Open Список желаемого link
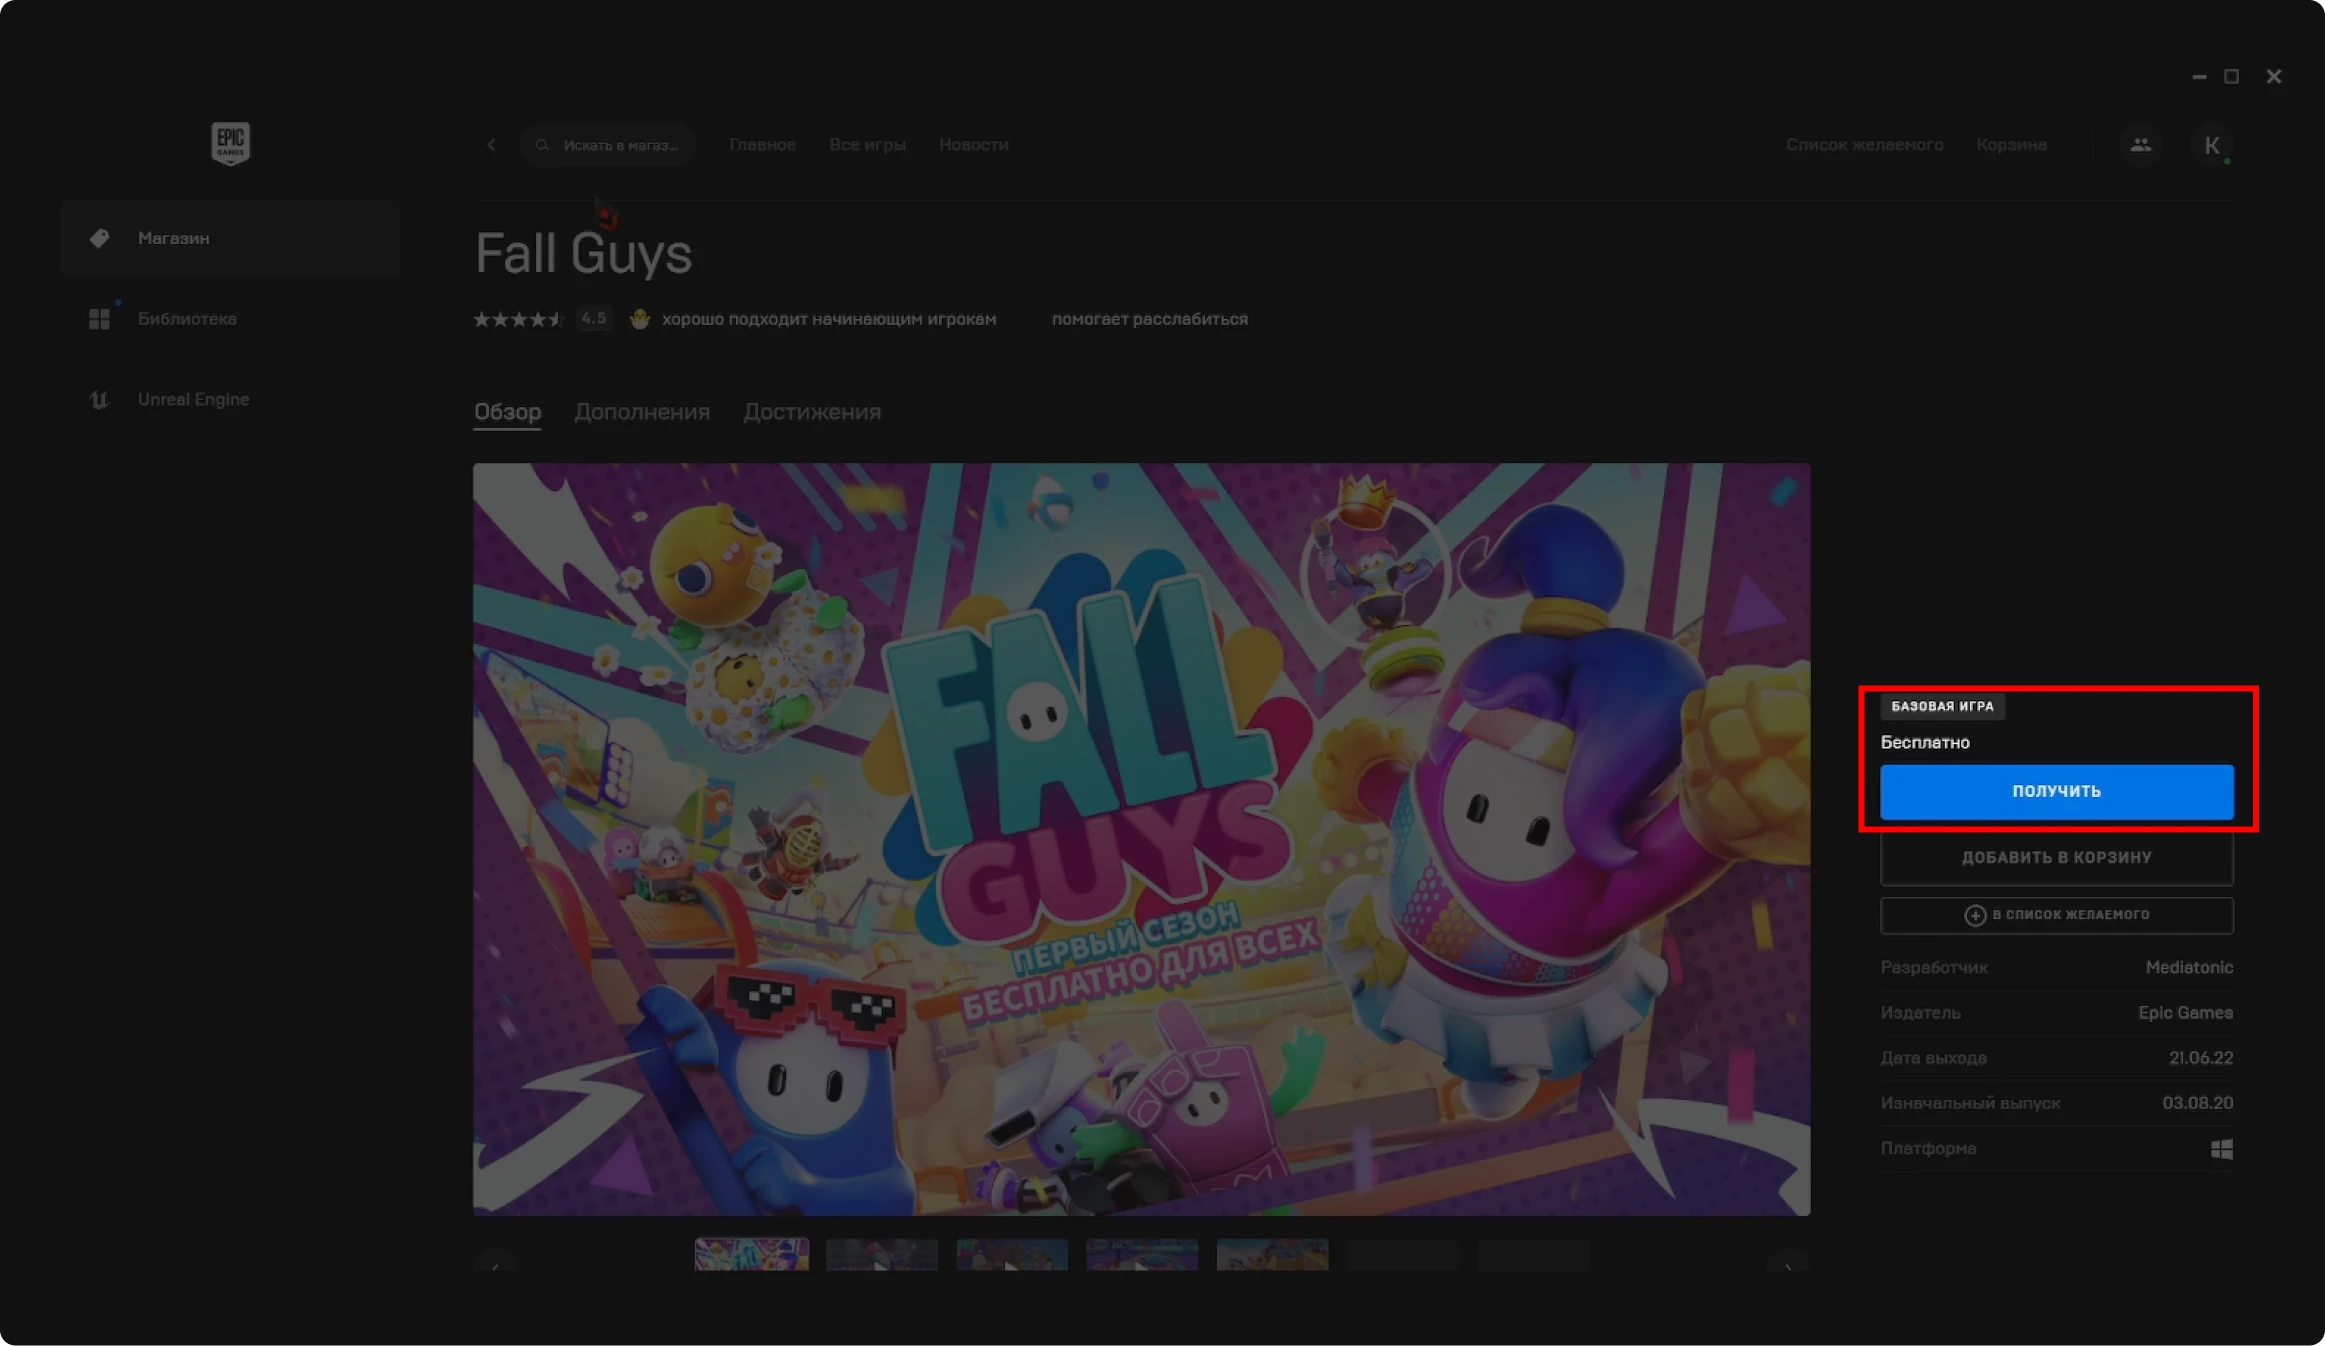Screen dimensions: 2325x1346 (x=1864, y=144)
